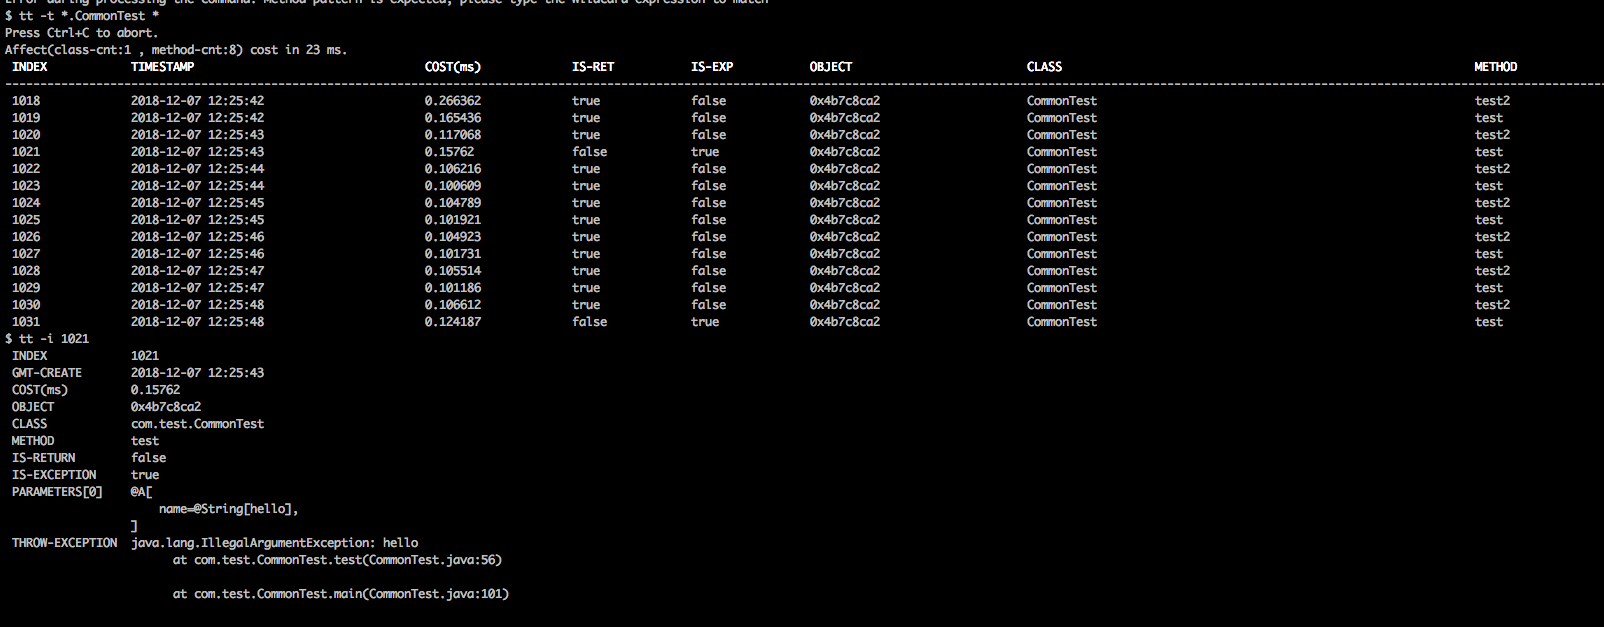
Task: Click detail class value com.test.CommonTest
Action: [197, 424]
